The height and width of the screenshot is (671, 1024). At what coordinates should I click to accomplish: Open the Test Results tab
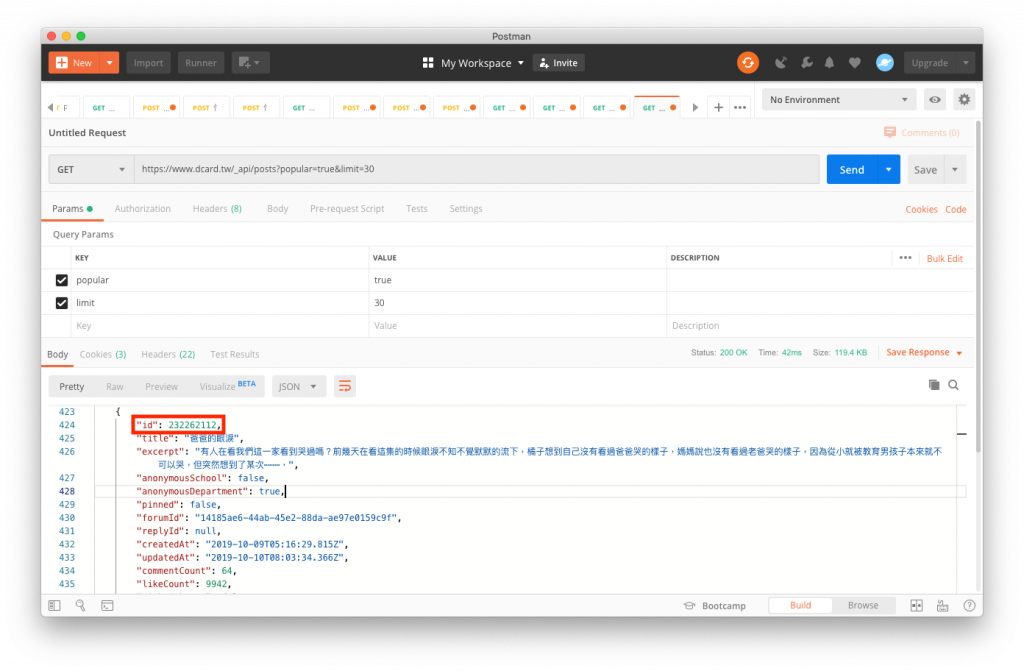click(x=234, y=355)
